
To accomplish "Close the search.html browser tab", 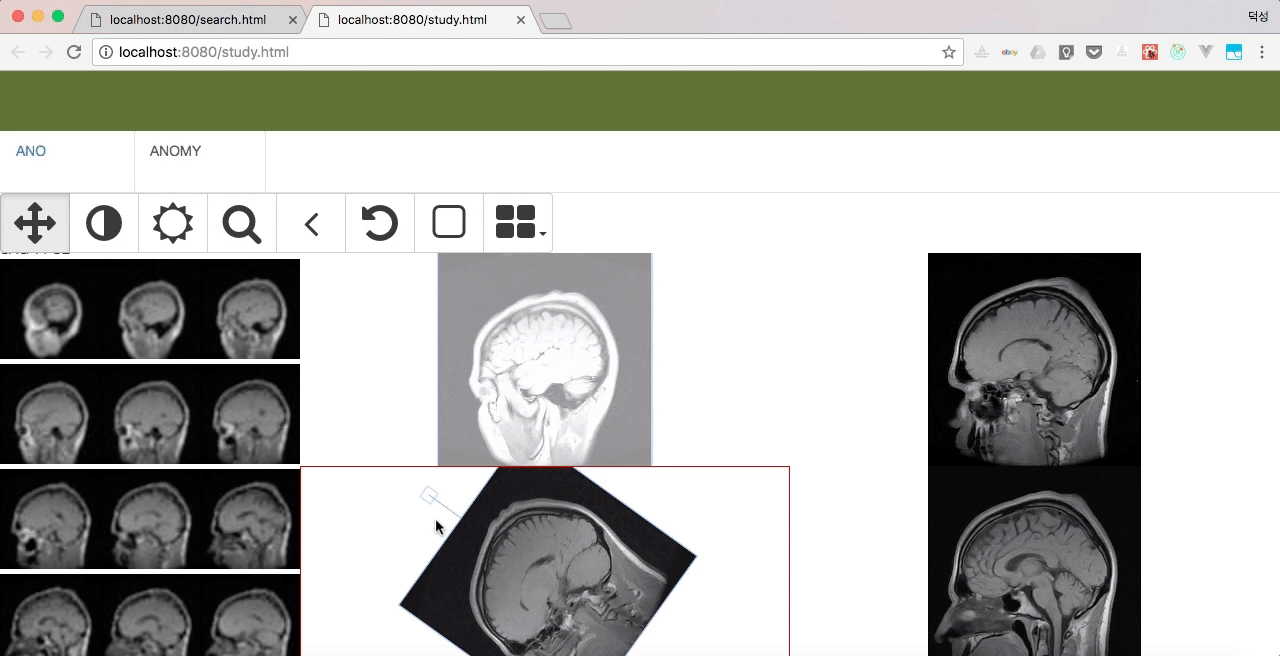I will coord(293,20).
